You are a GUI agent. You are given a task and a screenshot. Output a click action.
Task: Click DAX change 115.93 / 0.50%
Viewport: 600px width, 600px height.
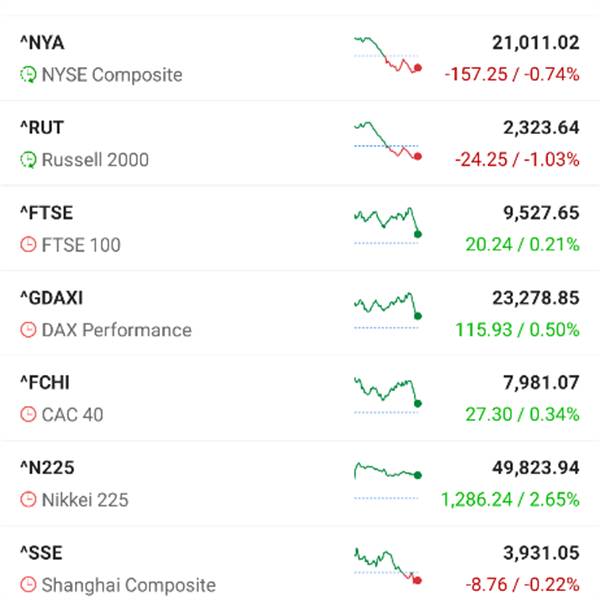[x=522, y=329]
